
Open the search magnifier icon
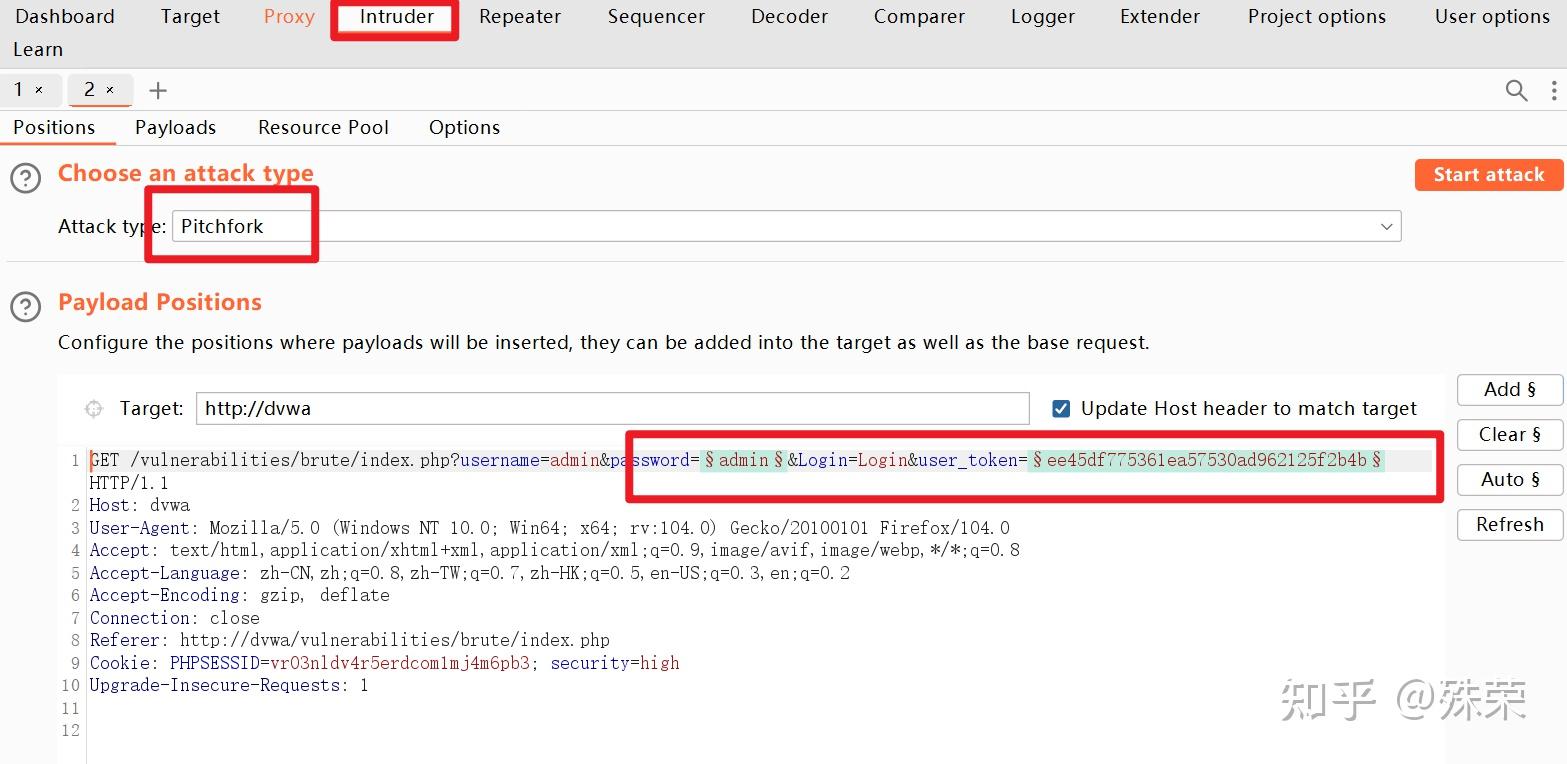1516,91
